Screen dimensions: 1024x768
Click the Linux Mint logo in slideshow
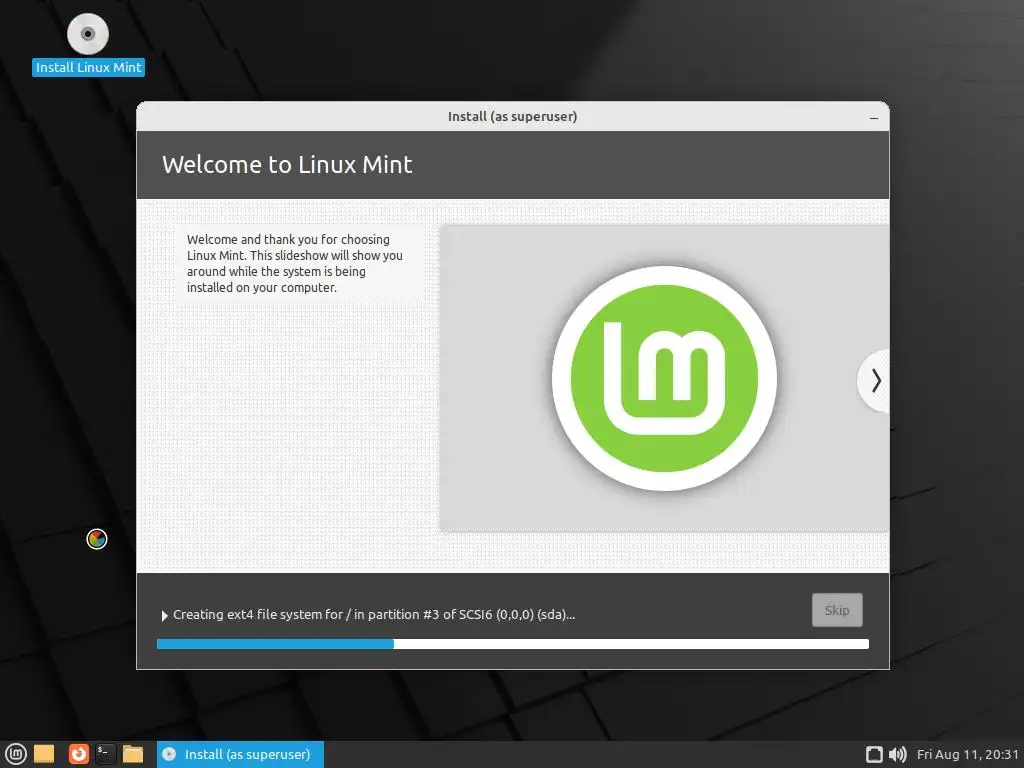pos(664,378)
